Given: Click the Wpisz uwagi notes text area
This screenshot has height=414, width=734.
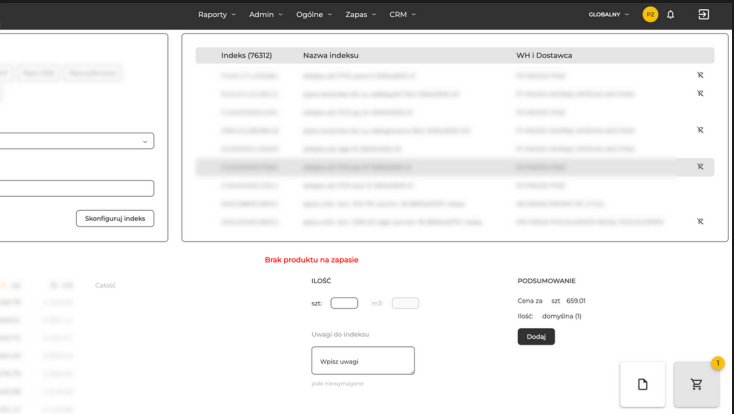Looking at the screenshot, I should click(362, 360).
